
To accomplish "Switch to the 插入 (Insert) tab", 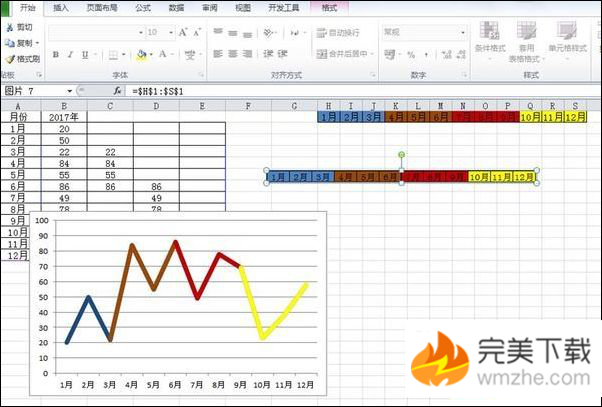I will 61,8.
